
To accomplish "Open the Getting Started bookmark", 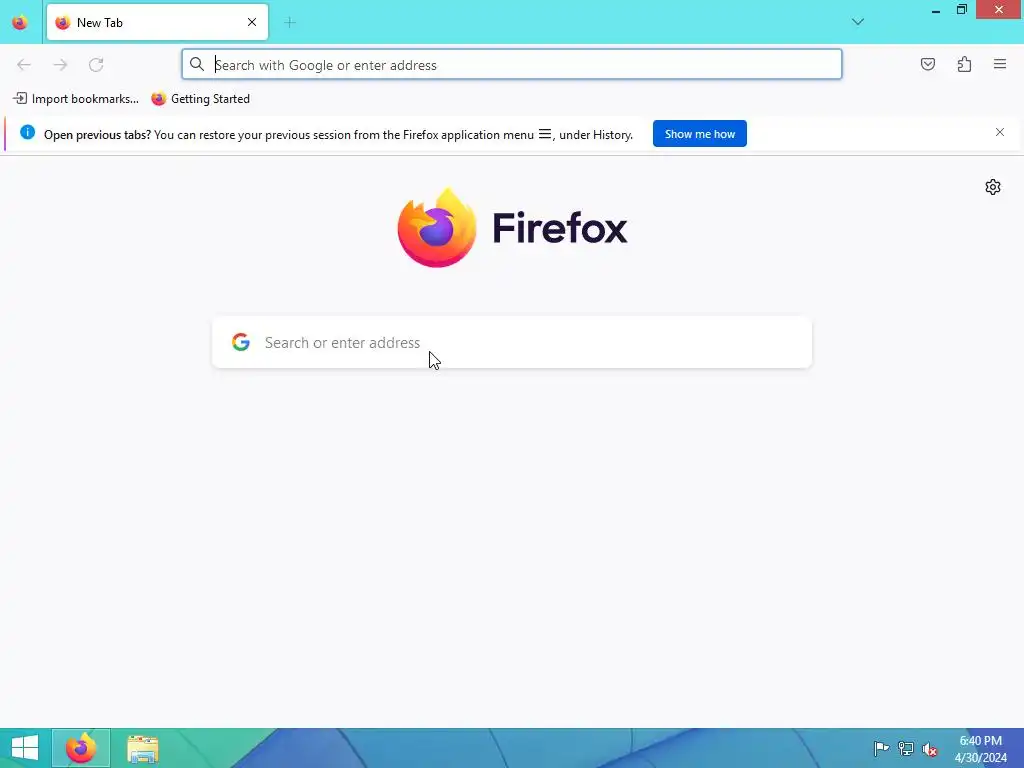I will coord(200,99).
